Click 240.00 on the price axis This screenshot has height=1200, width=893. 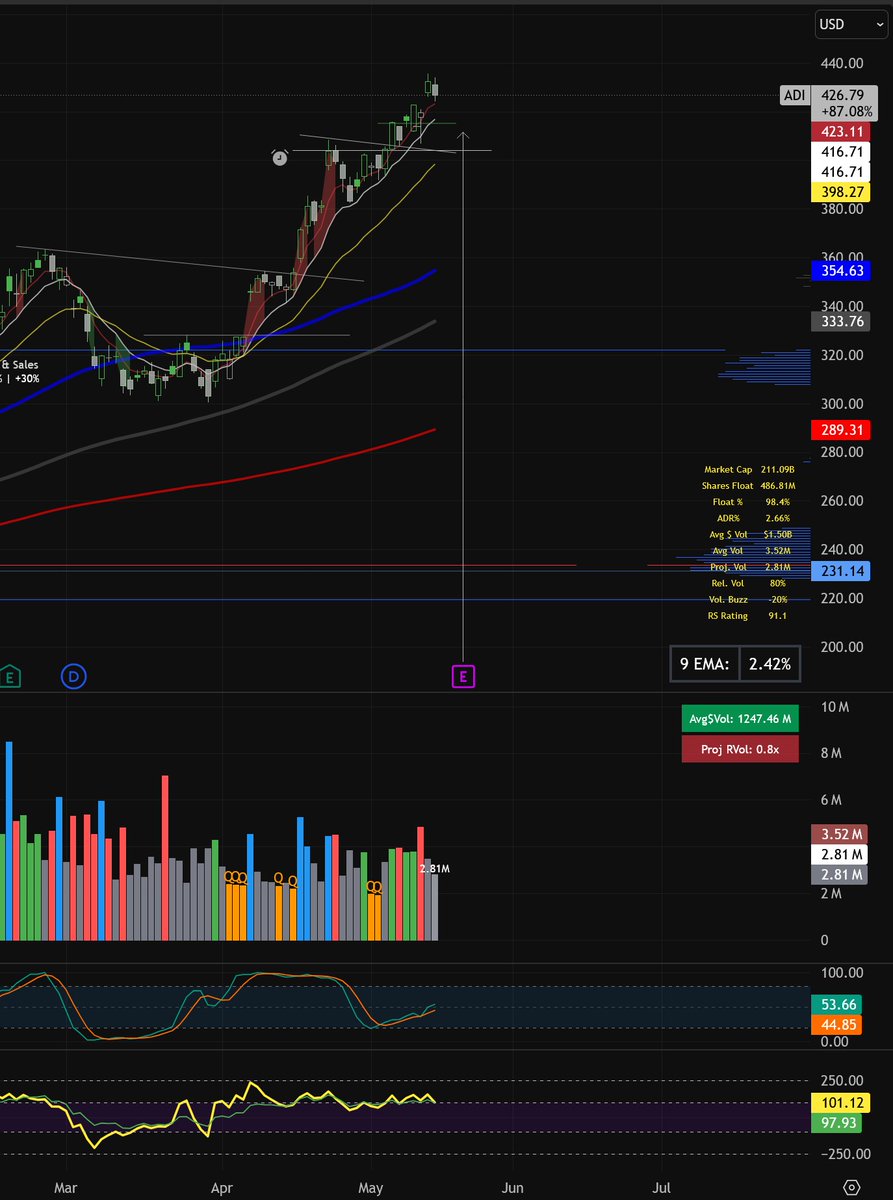pyautogui.click(x=842, y=550)
